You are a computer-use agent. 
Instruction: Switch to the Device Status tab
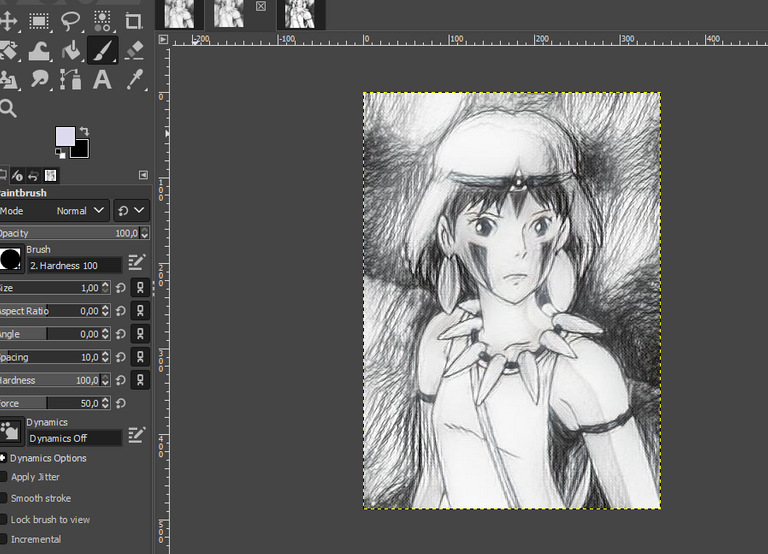17,175
